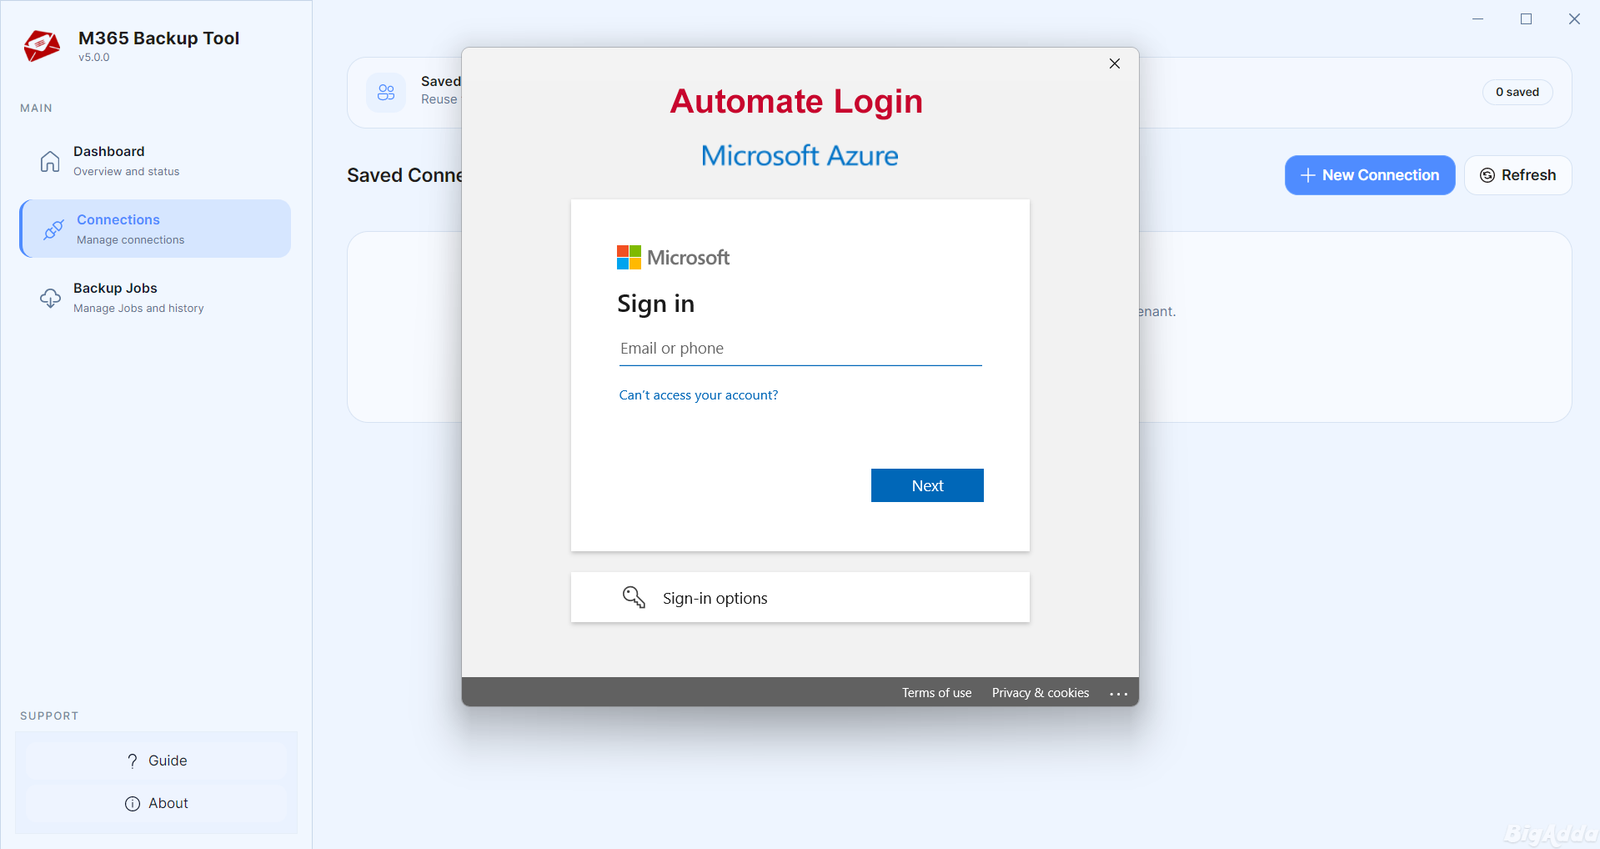Open the Guide support page

click(x=156, y=761)
